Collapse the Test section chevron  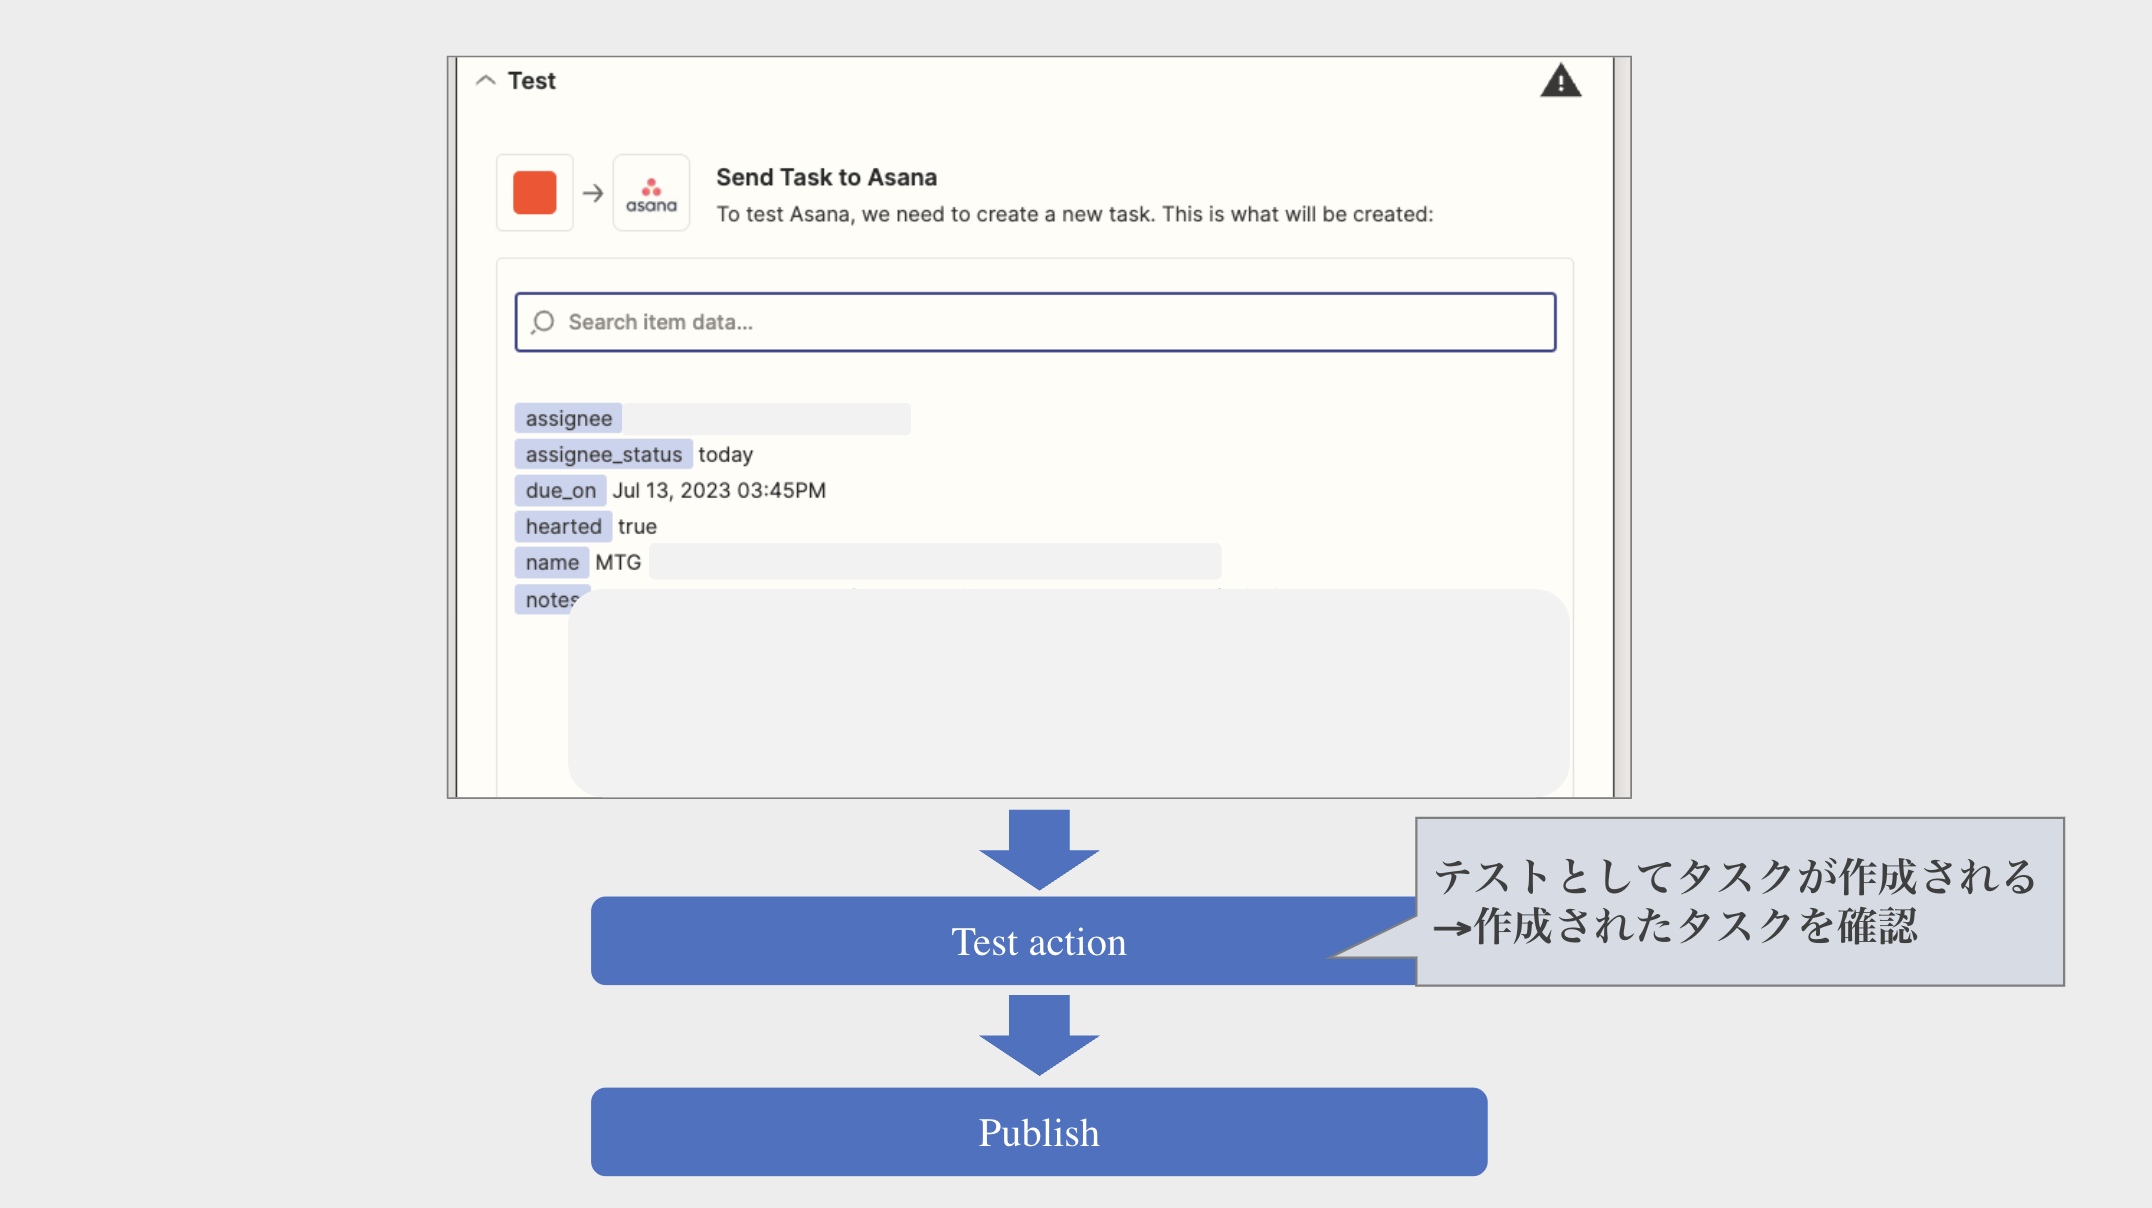tap(486, 80)
